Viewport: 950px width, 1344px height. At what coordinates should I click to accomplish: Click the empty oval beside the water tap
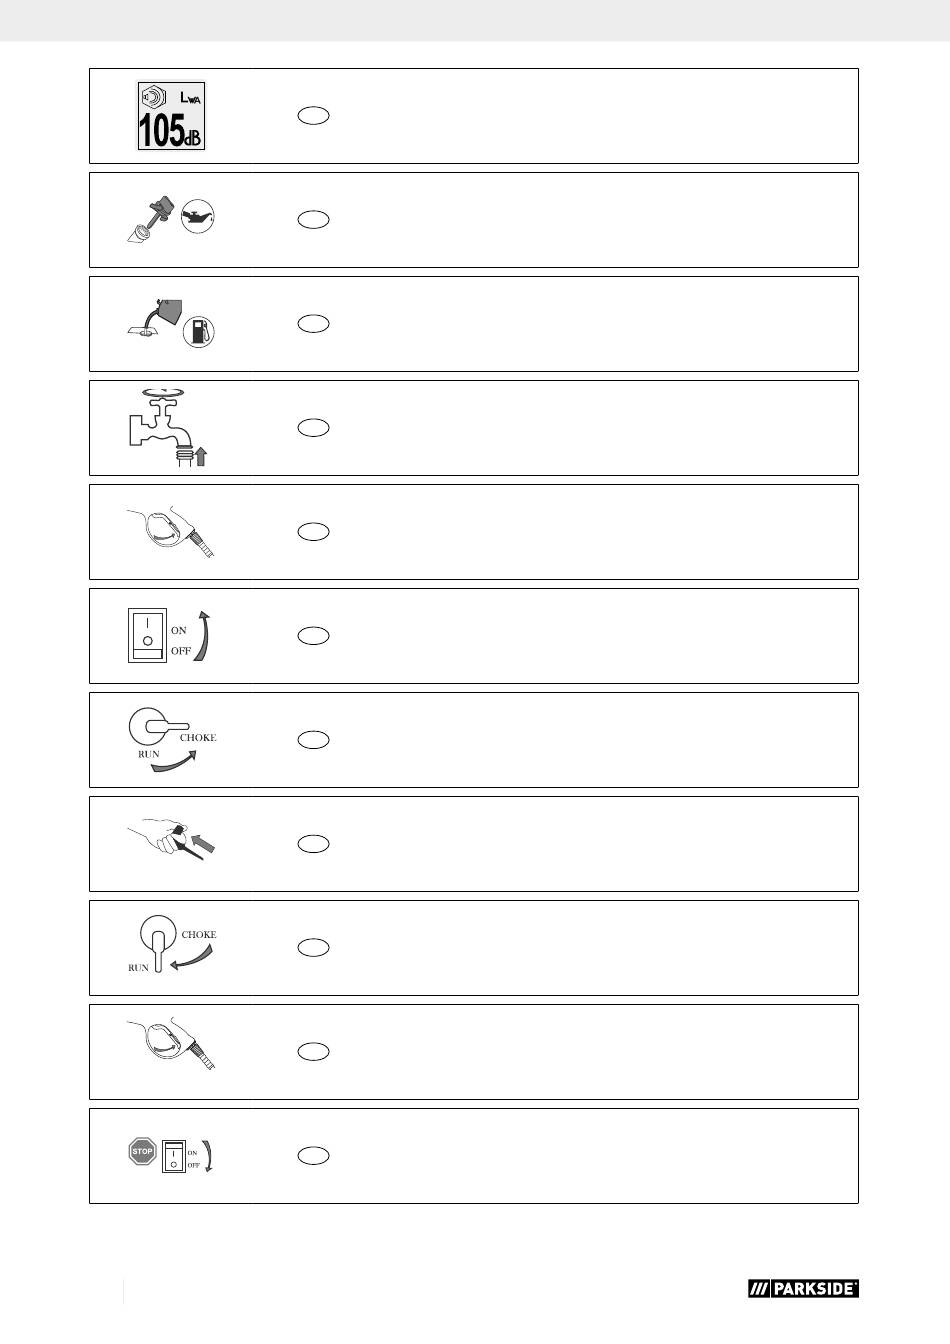(x=313, y=428)
